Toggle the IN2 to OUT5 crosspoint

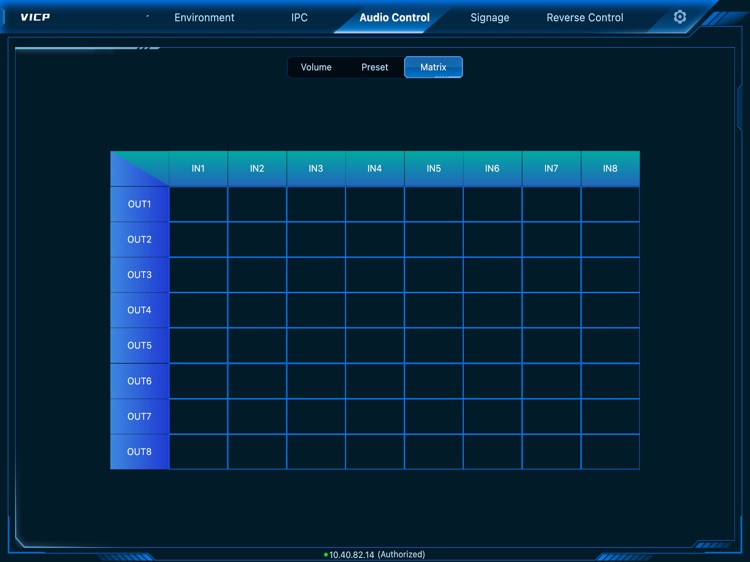pyautogui.click(x=257, y=346)
